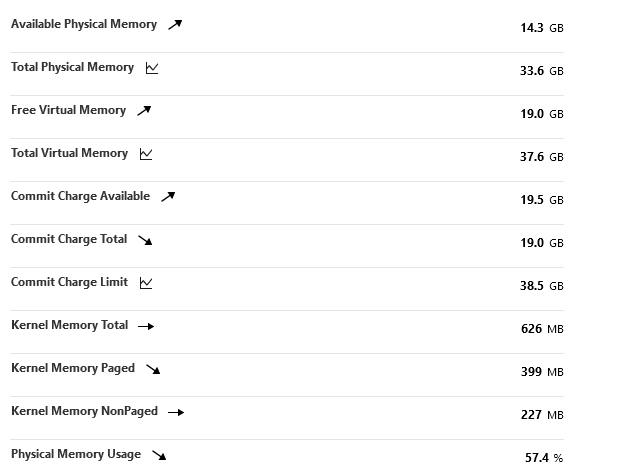Click the rising arrow beside Free Virtual Memory
Image resolution: width=620 pixels, height=476 pixels.
(144, 111)
